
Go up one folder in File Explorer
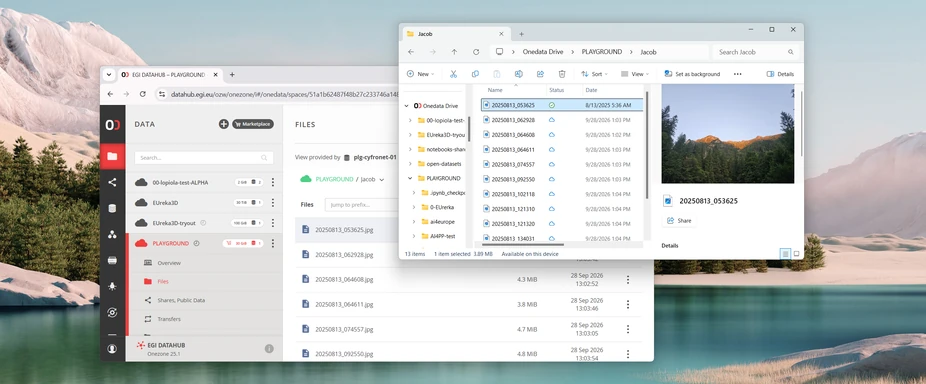tap(454, 52)
